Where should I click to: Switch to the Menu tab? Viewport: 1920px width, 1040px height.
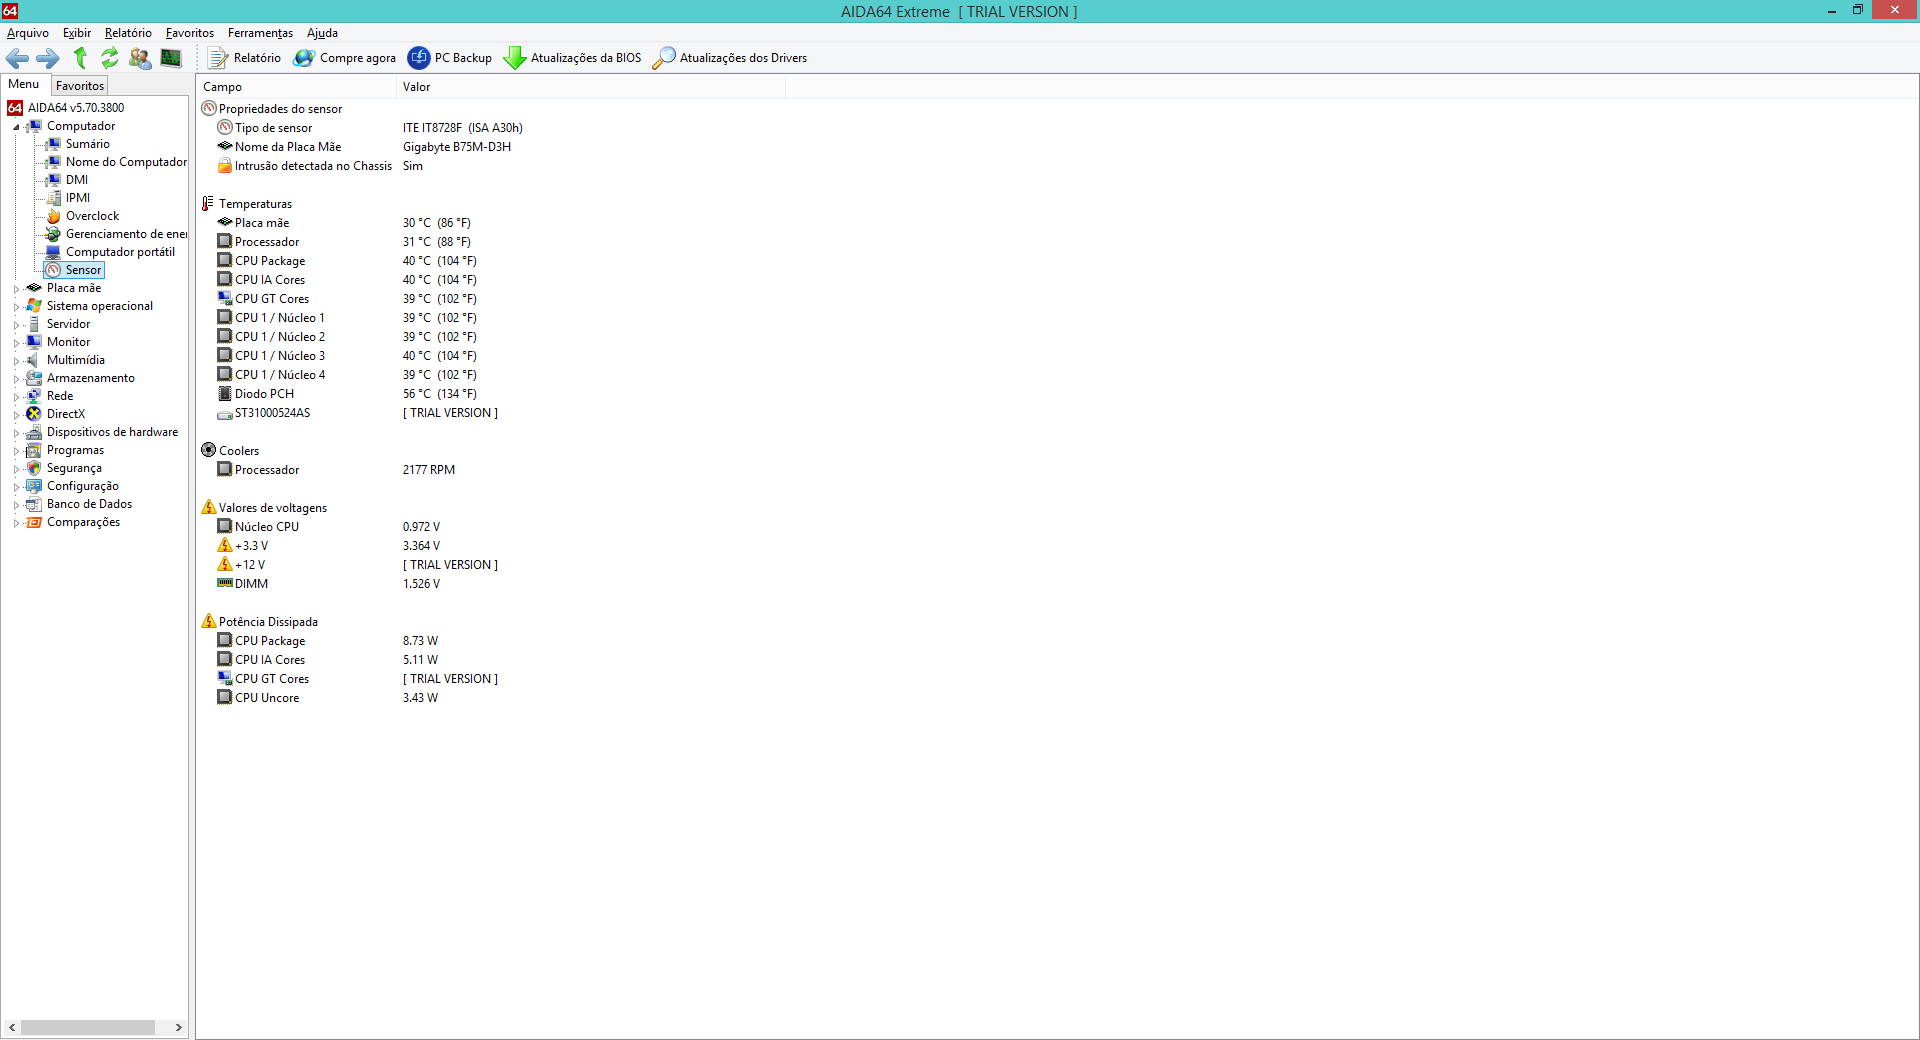pos(24,85)
